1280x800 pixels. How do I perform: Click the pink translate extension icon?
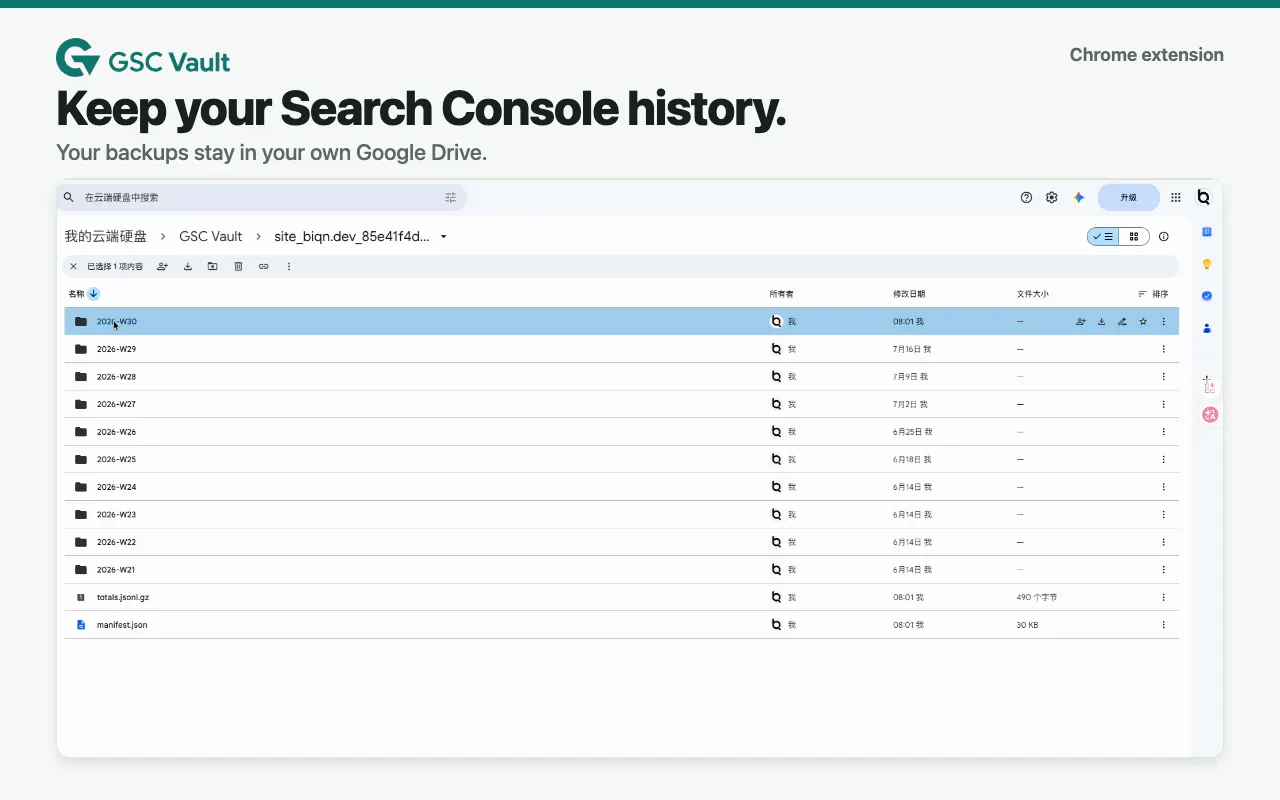1210,415
